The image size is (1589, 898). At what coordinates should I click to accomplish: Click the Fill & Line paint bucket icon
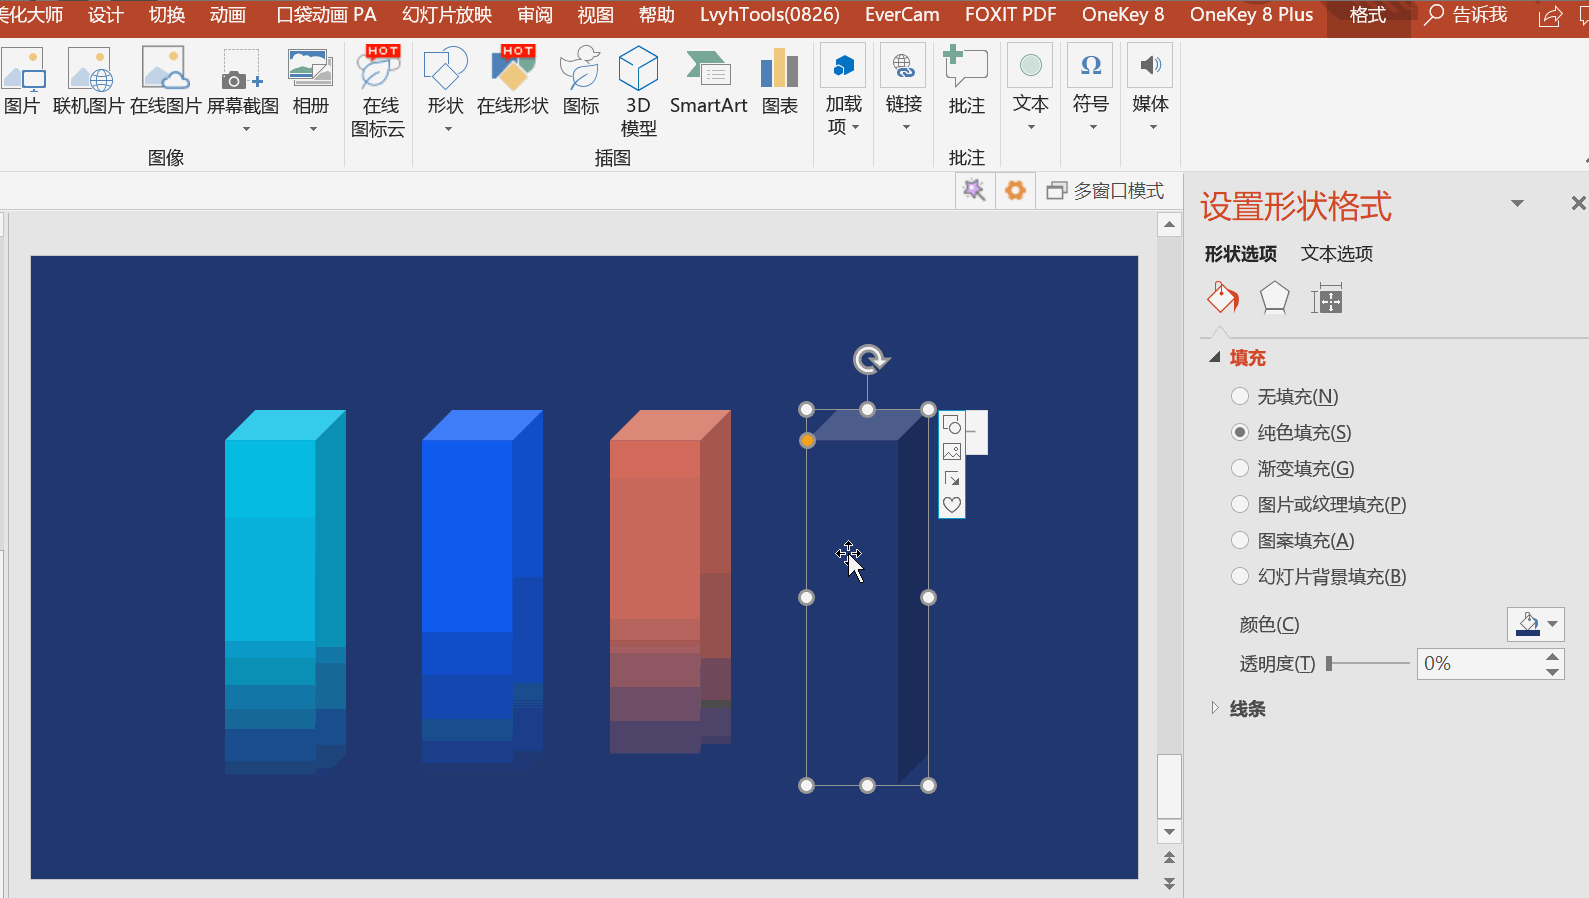[1222, 298]
